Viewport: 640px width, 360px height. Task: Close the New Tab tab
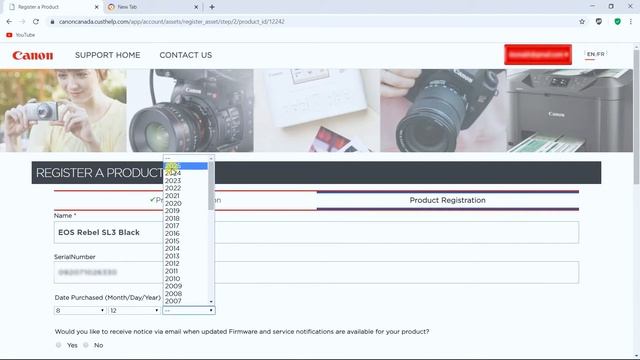pos(196,7)
